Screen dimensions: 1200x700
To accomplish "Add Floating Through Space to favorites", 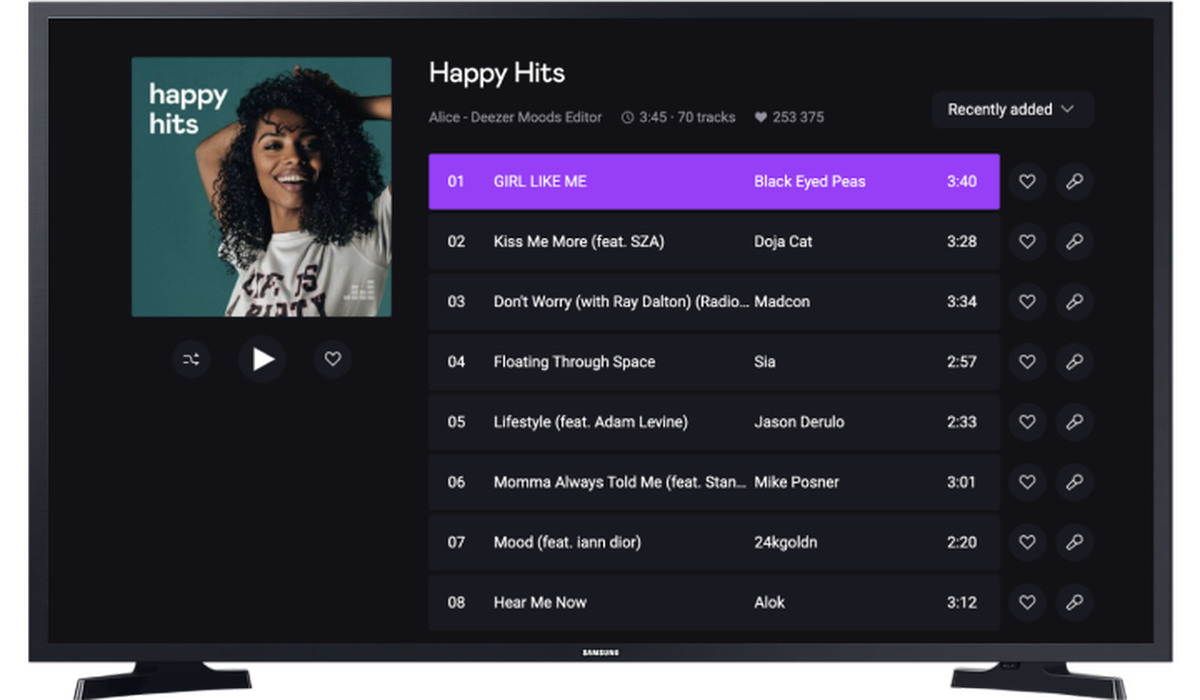I will [x=1027, y=362].
